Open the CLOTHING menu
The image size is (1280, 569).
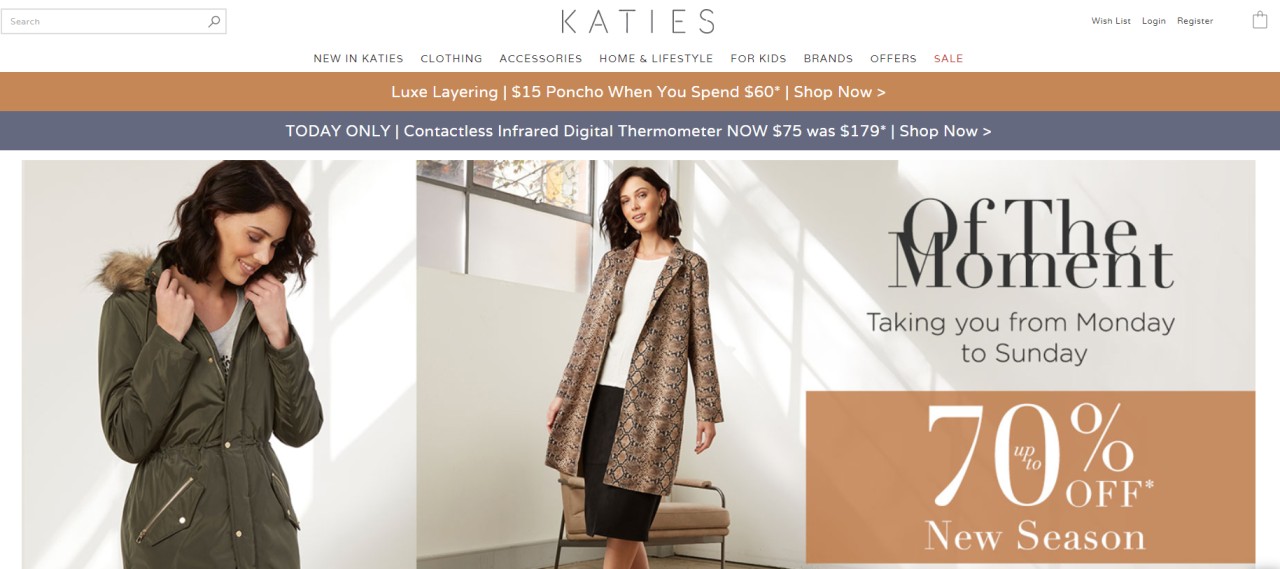tap(451, 59)
